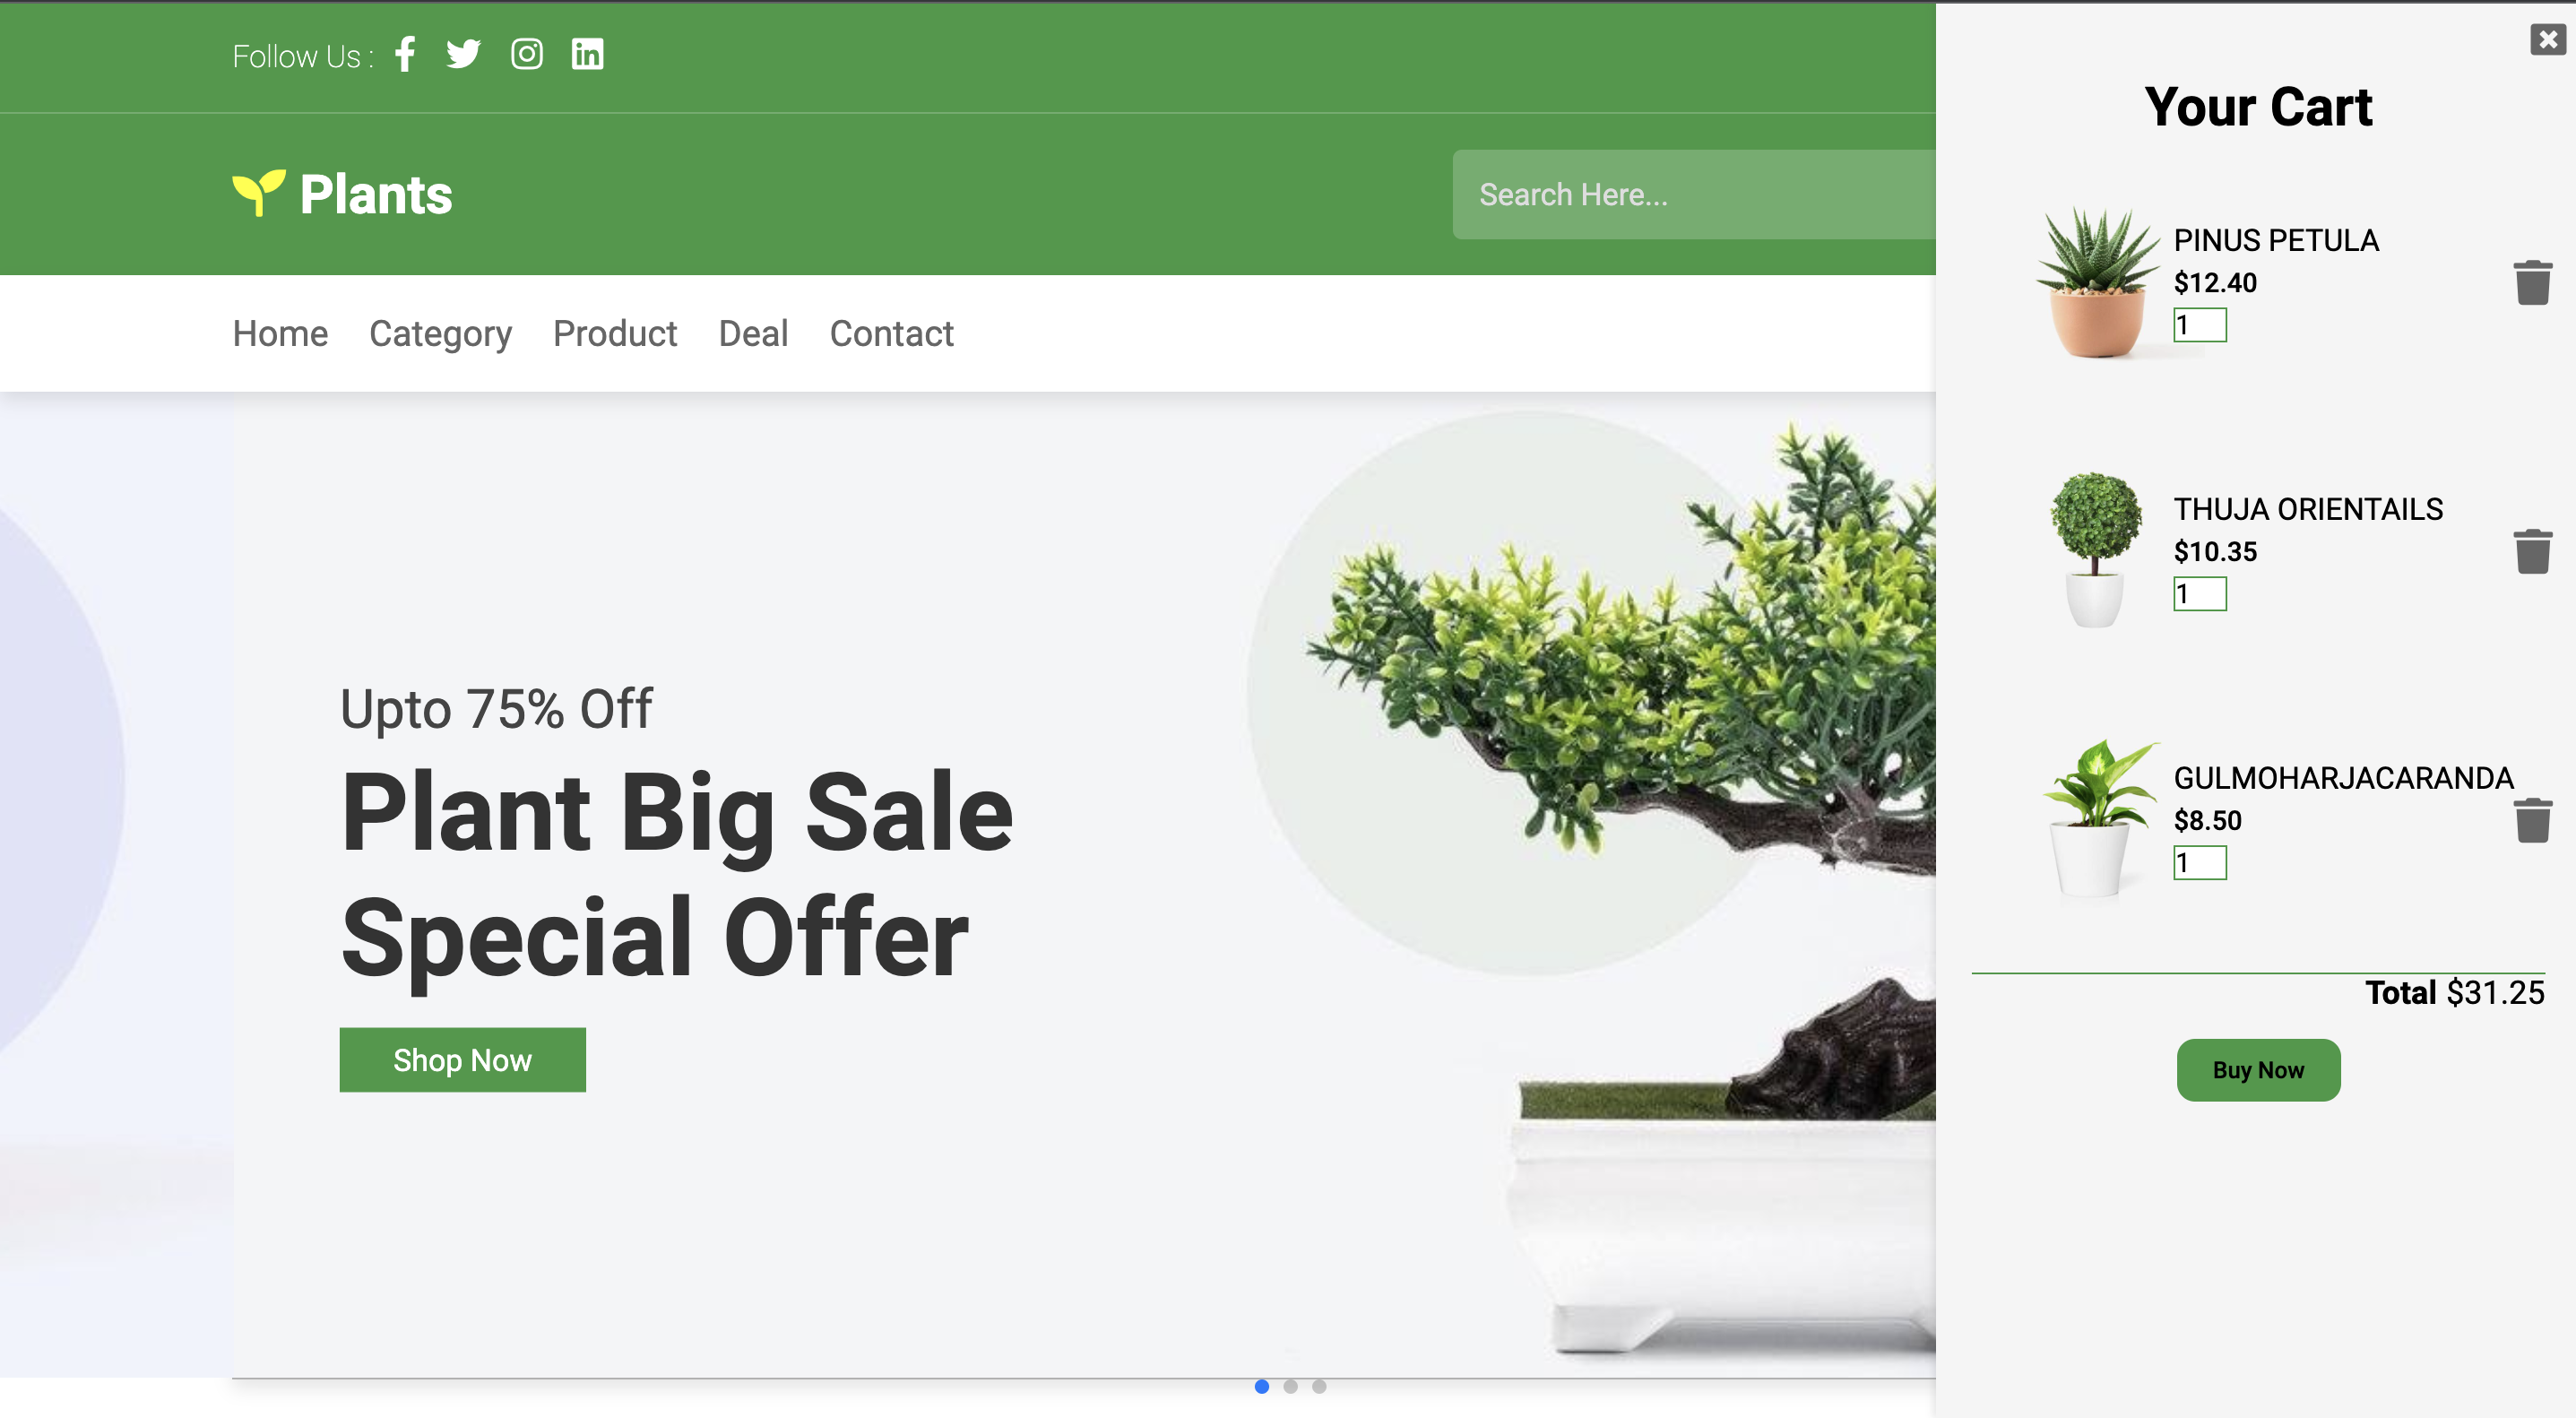The width and height of the screenshot is (2576, 1418).
Task: Open the Category menu
Action: click(440, 333)
